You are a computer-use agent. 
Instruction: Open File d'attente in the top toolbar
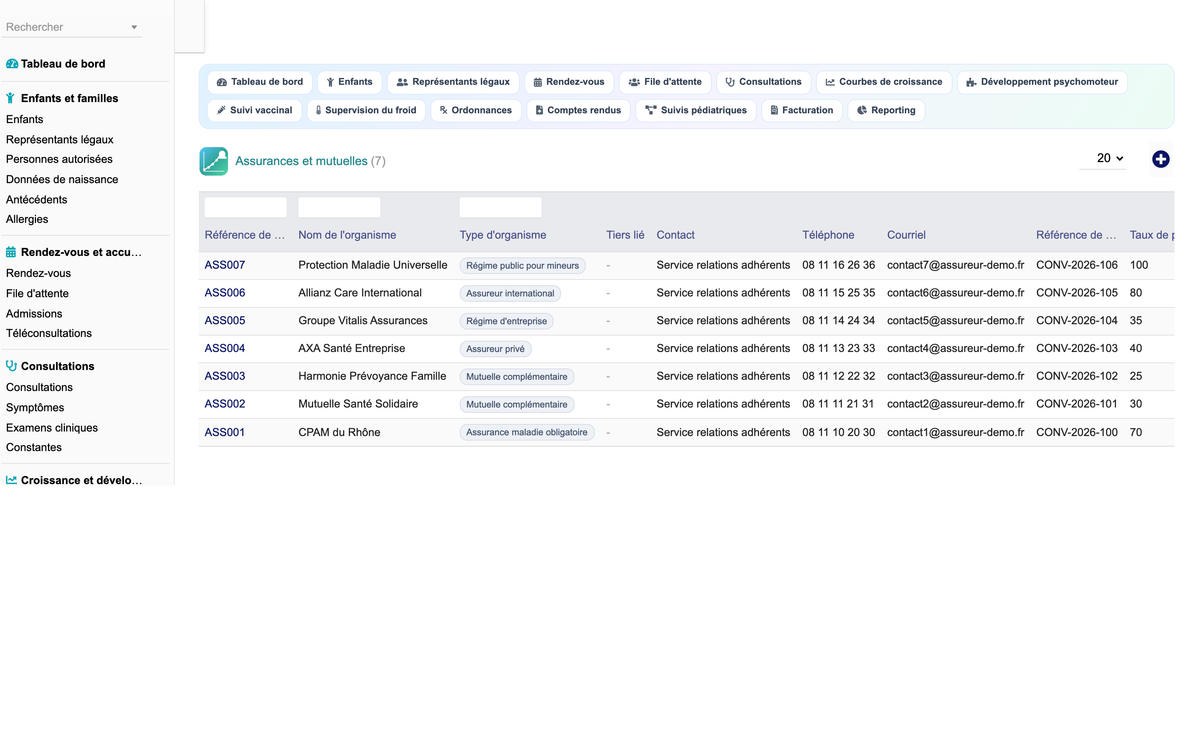[666, 82]
